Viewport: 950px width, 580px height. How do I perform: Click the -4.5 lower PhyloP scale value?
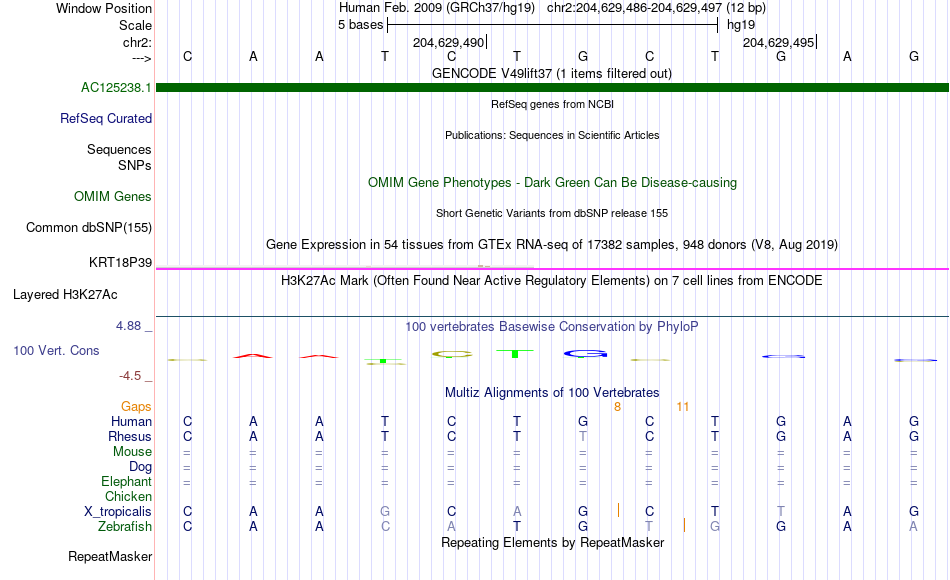[130, 376]
